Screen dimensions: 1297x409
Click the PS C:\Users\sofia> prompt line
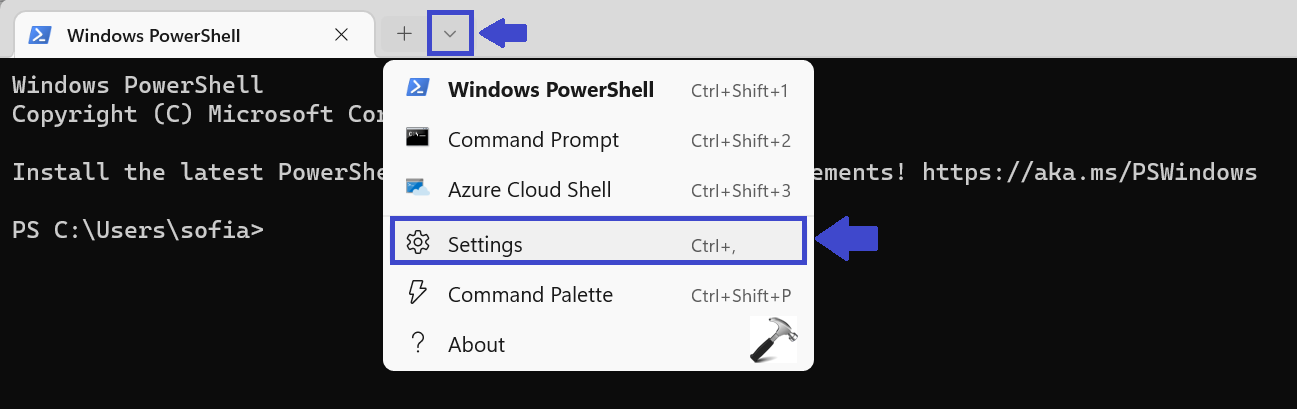point(138,230)
